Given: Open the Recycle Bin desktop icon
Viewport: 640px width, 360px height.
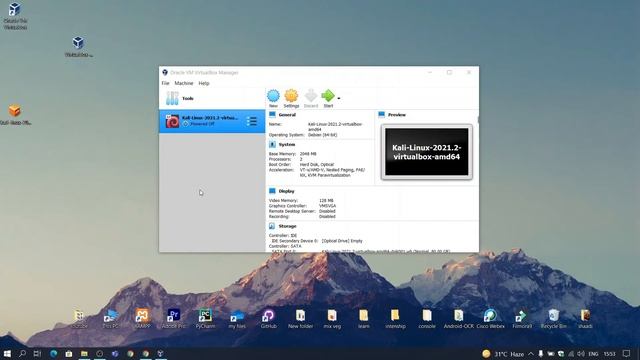Looking at the screenshot, I should click(553, 318).
